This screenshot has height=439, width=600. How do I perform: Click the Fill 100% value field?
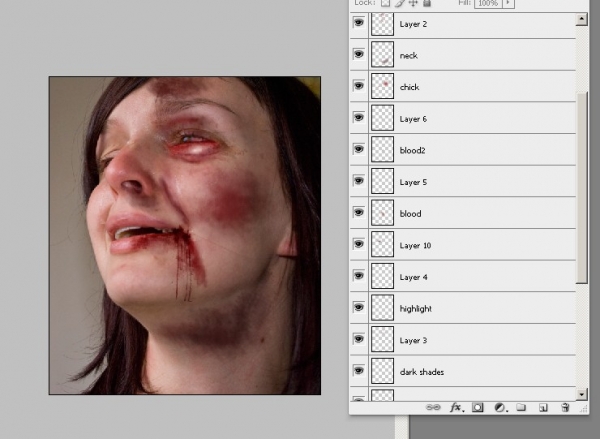tap(488, 3)
